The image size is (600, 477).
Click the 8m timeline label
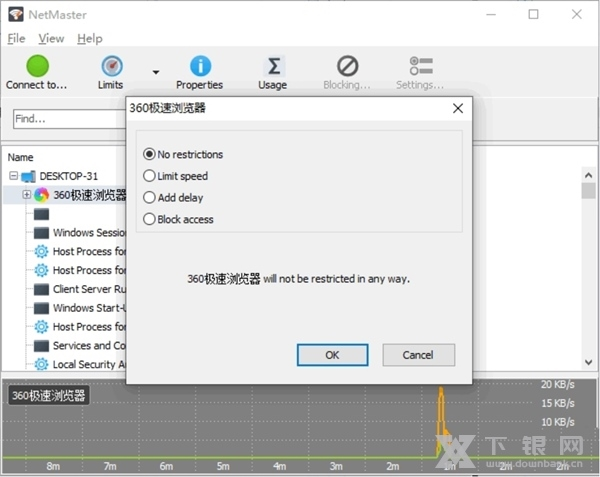pyautogui.click(x=53, y=466)
